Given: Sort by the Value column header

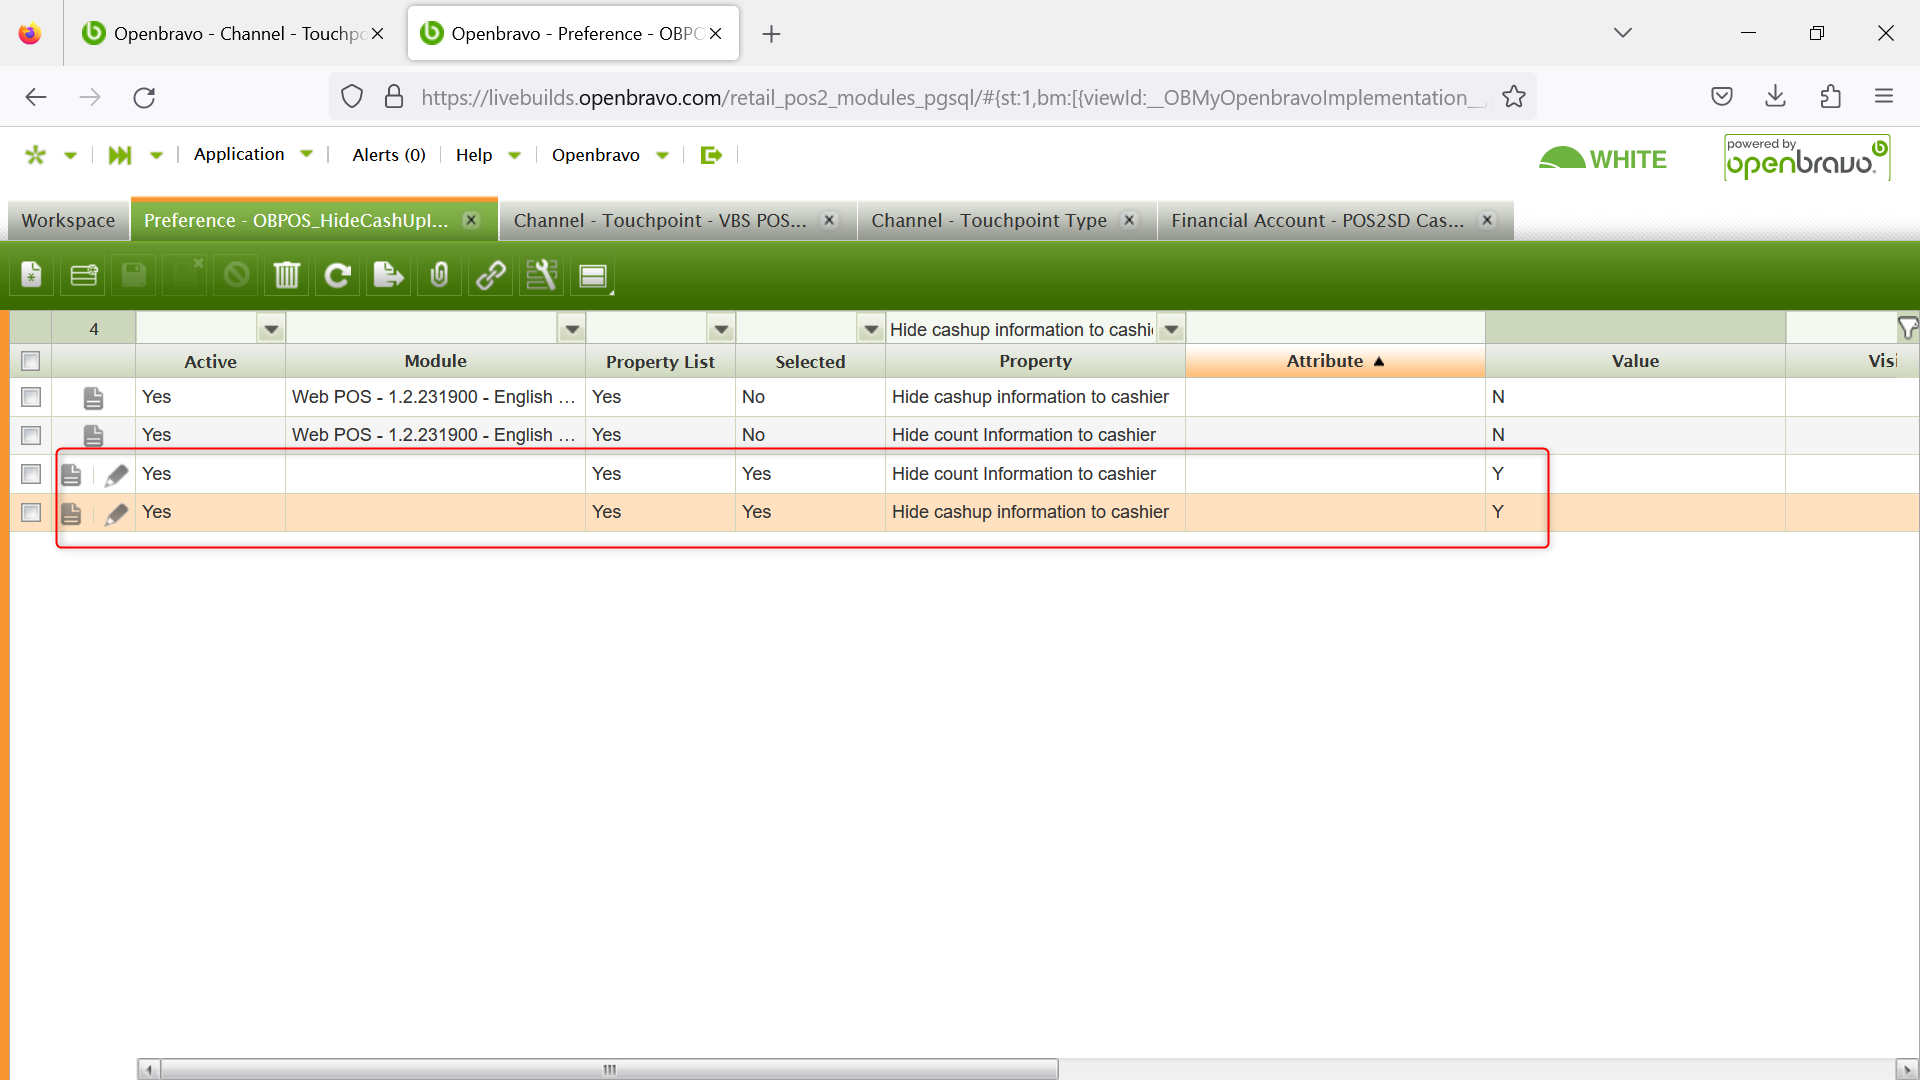Looking at the screenshot, I should [x=1634, y=361].
